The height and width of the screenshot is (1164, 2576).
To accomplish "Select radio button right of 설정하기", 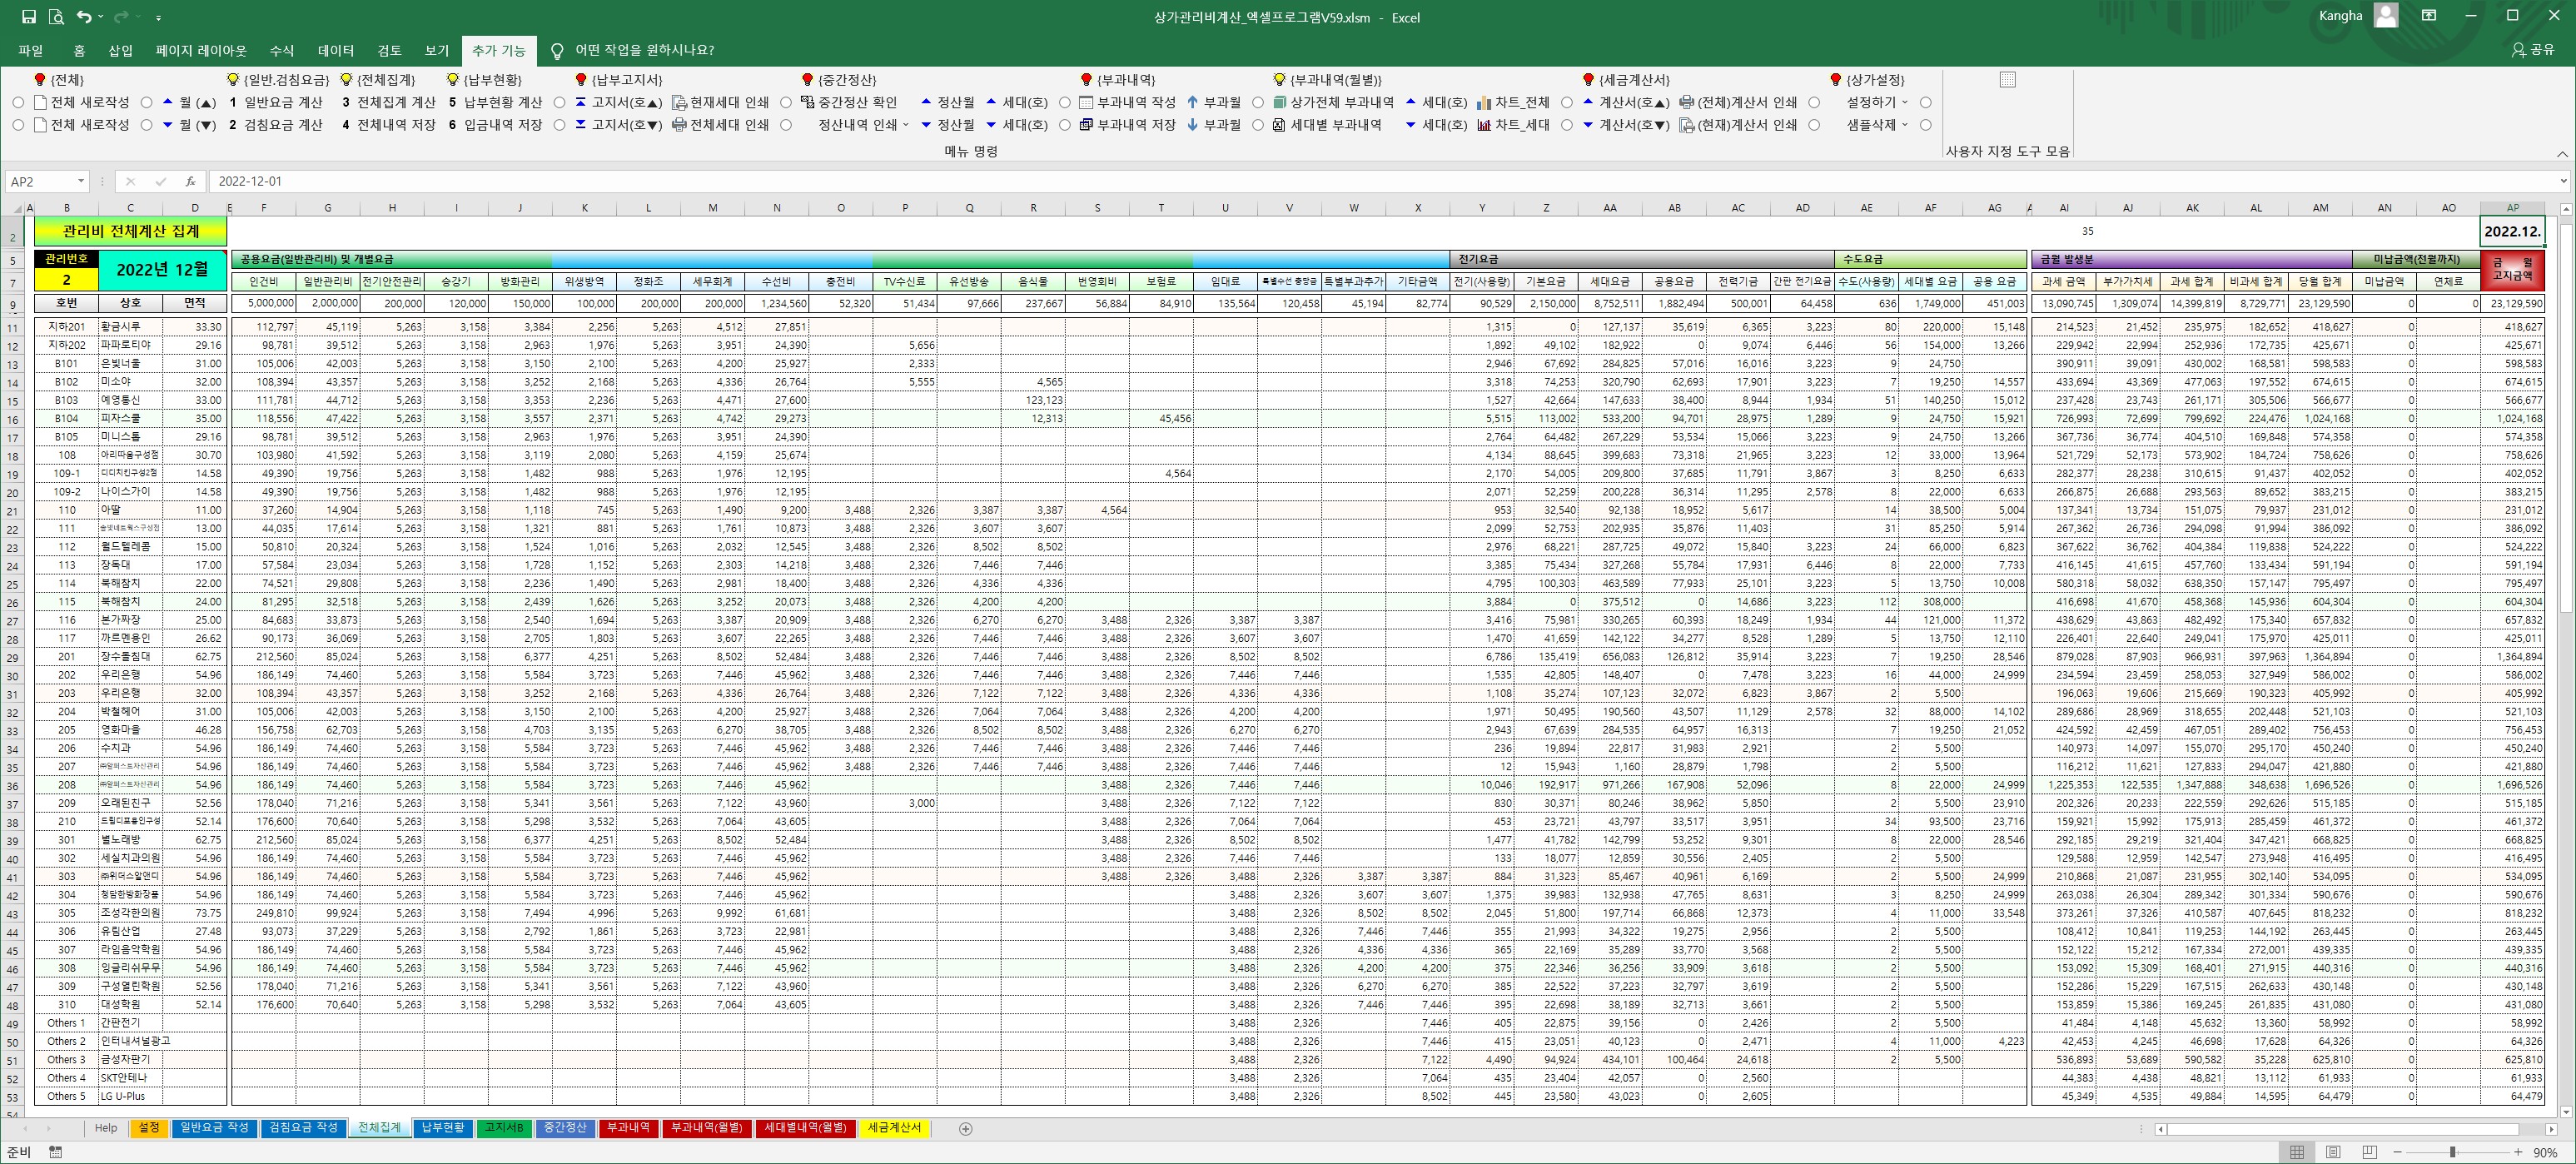I will [1926, 102].
